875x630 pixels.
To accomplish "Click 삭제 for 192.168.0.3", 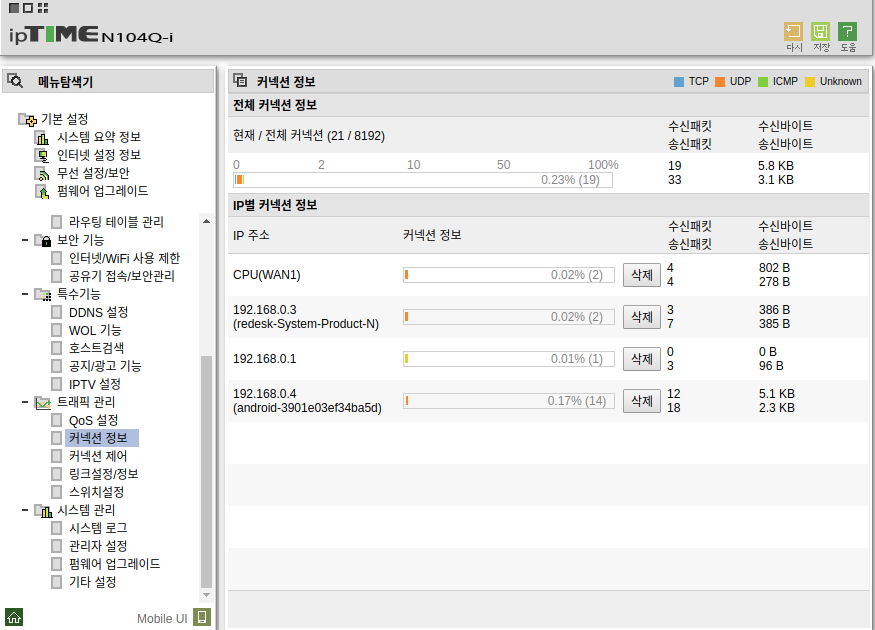I will (642, 317).
